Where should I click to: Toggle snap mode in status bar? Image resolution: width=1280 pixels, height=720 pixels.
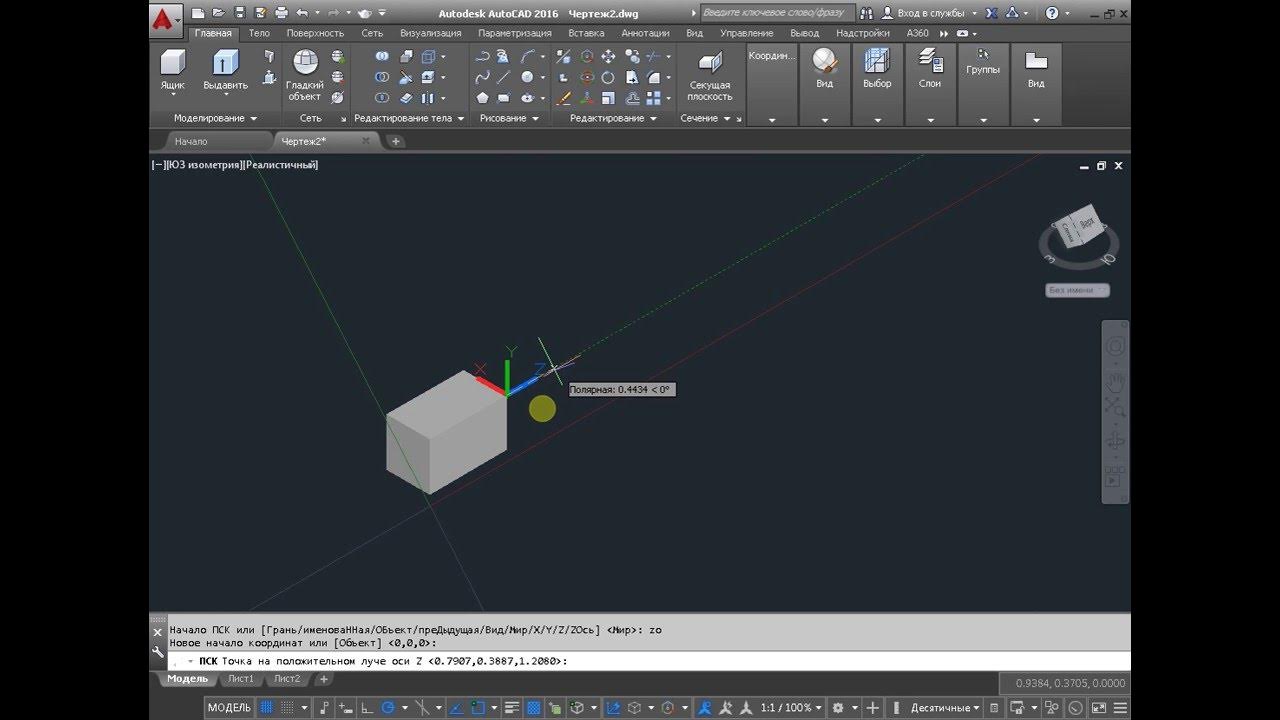tap(287, 708)
